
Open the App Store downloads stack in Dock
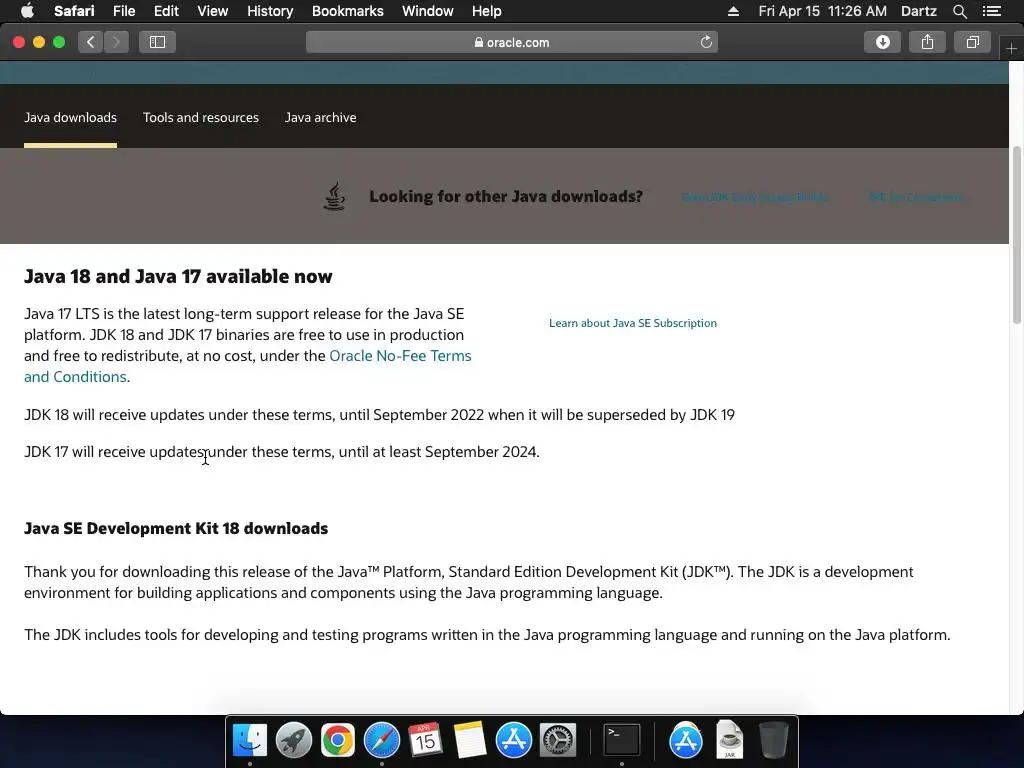pyautogui.click(x=686, y=741)
